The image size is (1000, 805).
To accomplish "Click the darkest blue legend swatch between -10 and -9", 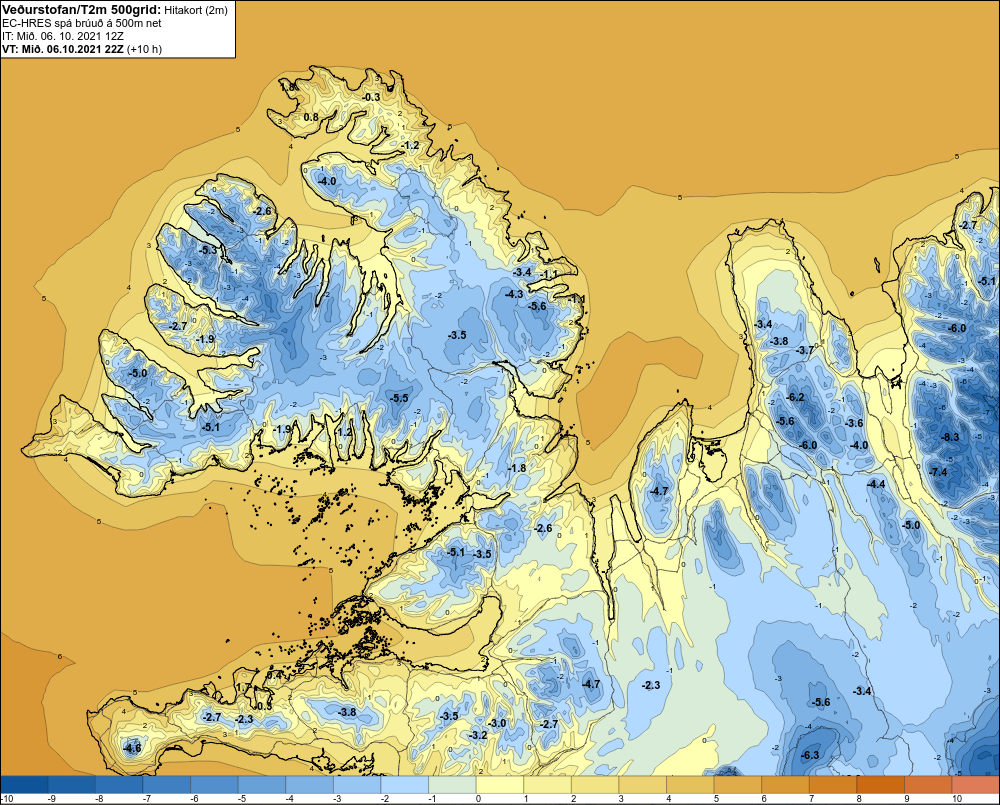I will 25,784.
